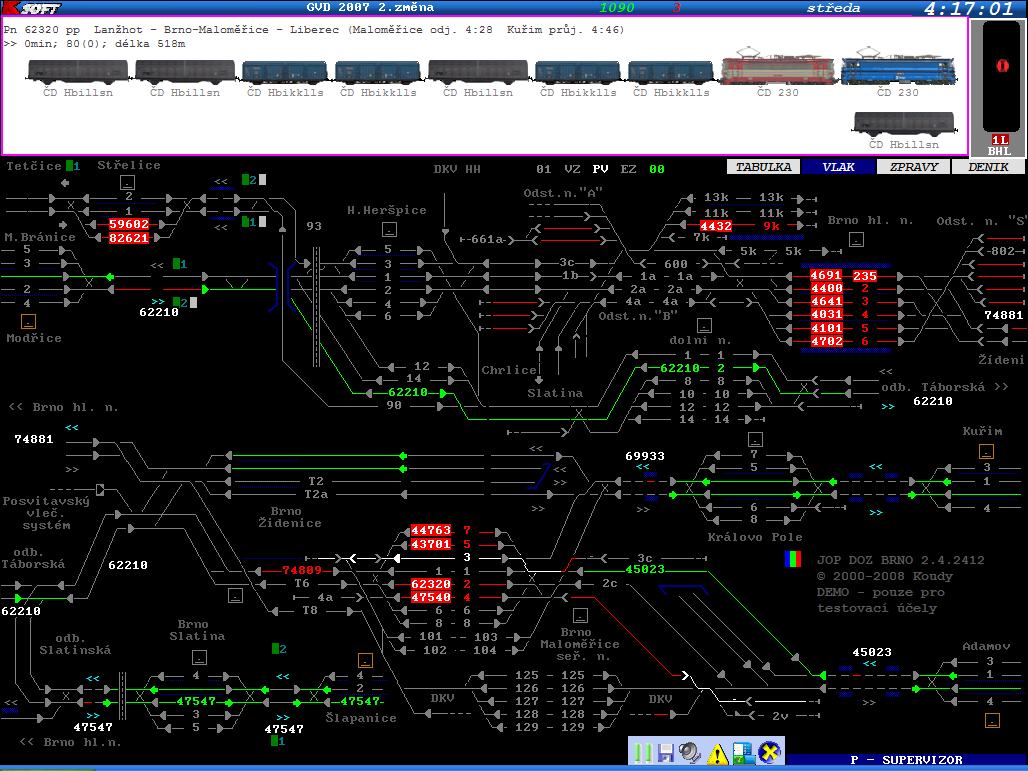Viewport: 1028px width, 771px height.
Task: Select the VZ mode indicator
Action: pyautogui.click(x=572, y=169)
